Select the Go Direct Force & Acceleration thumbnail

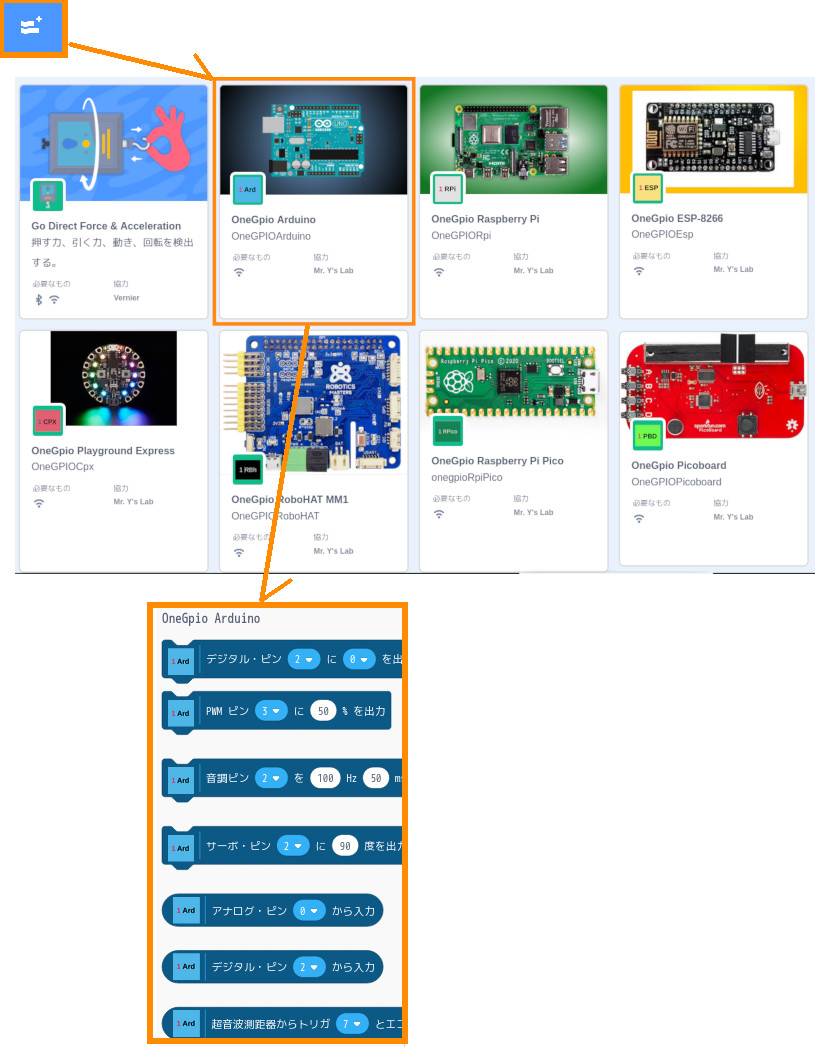click(x=113, y=143)
